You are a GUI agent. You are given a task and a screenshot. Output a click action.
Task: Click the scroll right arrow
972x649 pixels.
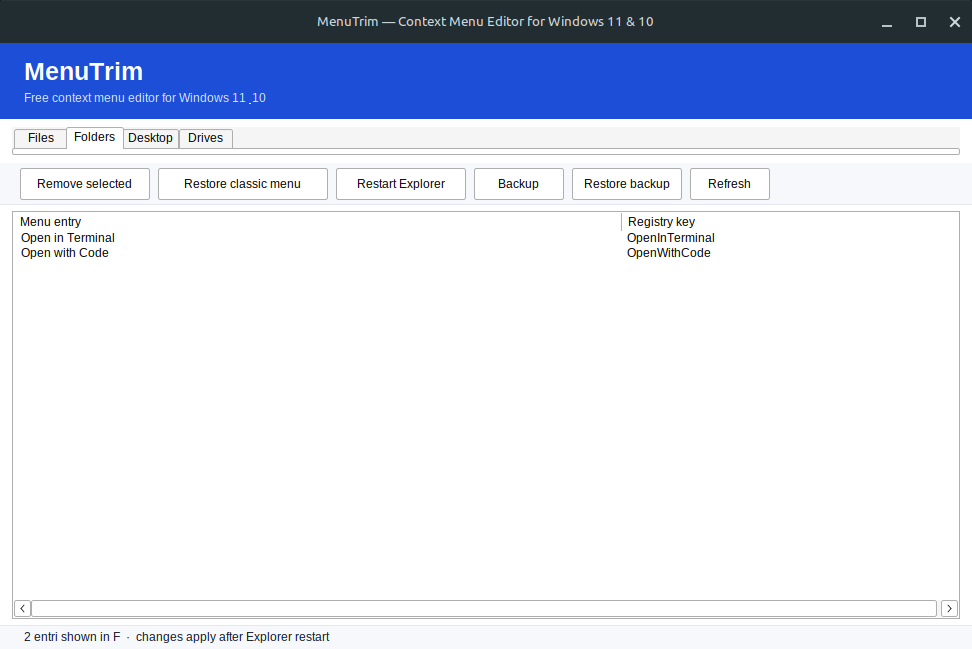pos(949,608)
